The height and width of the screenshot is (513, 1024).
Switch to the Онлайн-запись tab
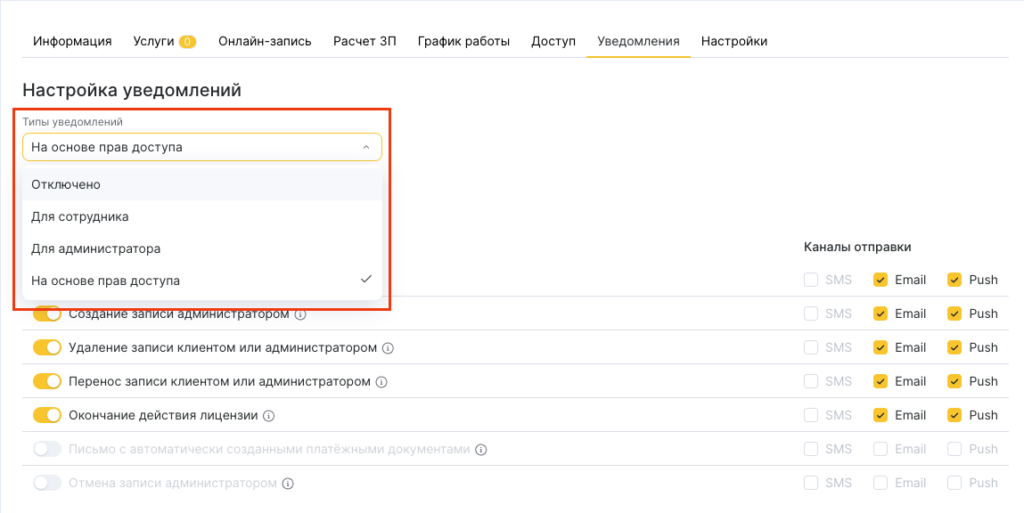(x=264, y=41)
